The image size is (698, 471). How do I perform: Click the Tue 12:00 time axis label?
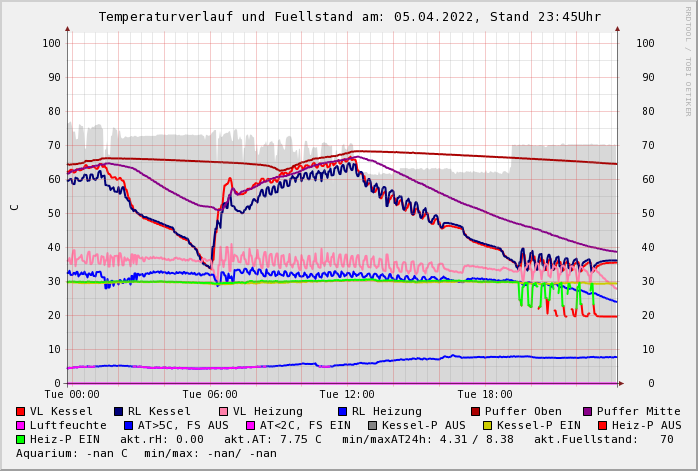tap(347, 394)
